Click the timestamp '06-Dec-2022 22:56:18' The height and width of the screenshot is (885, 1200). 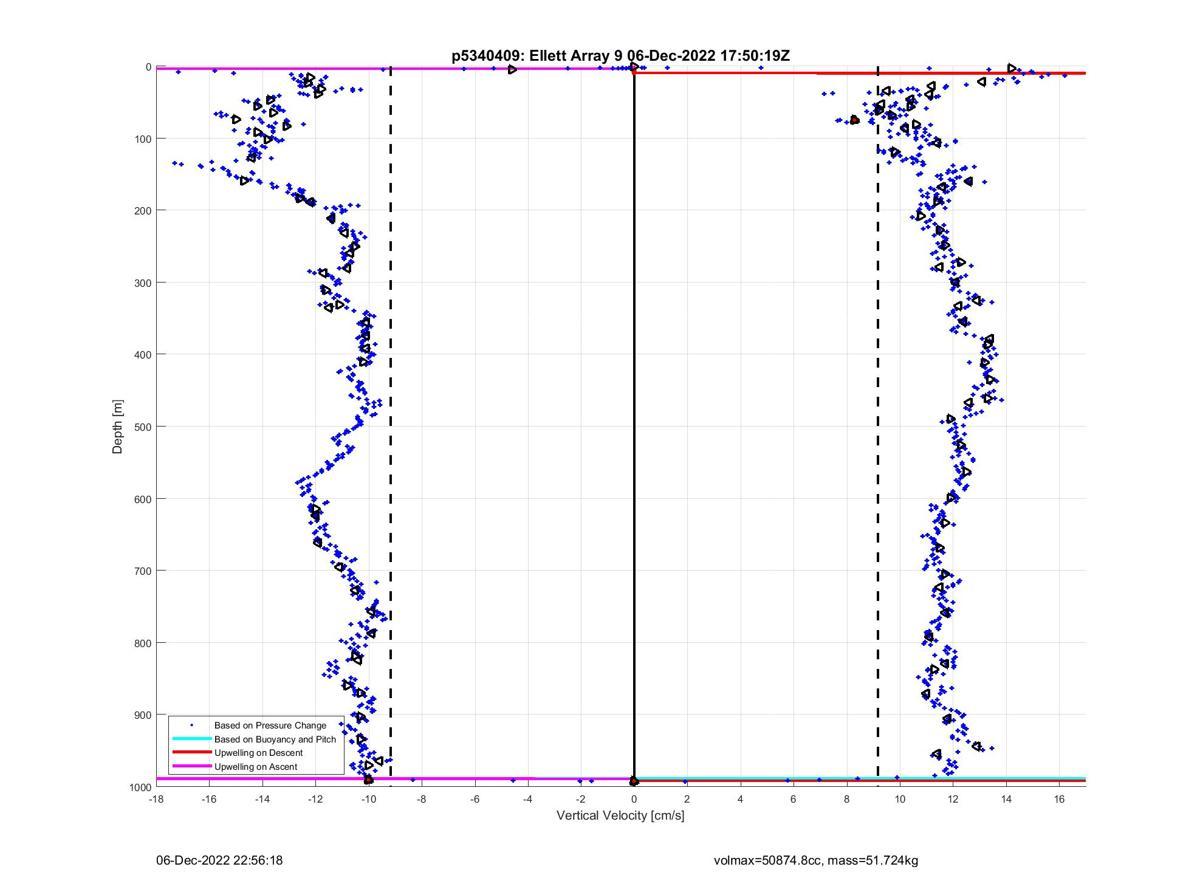219,860
